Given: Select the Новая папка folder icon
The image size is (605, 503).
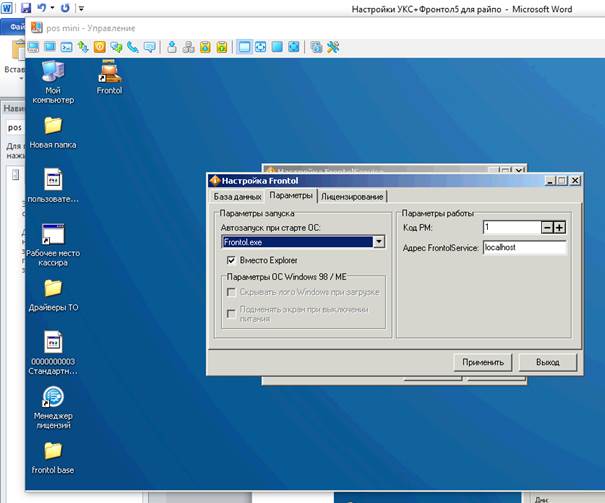Looking at the screenshot, I should click(x=53, y=132).
